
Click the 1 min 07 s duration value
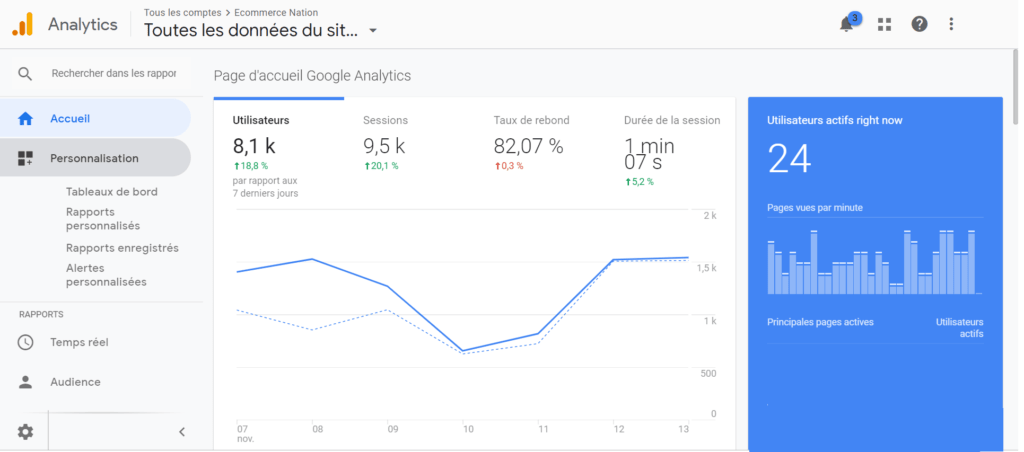point(650,154)
